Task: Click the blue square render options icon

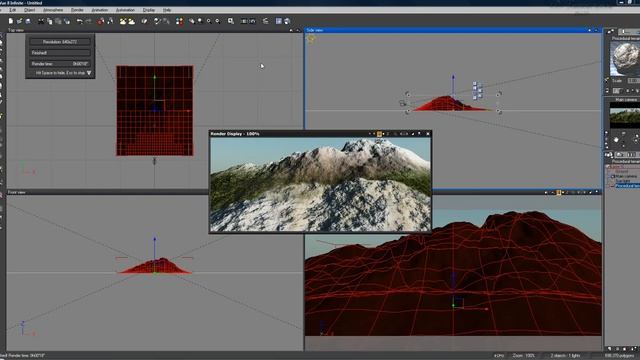Action: click(x=278, y=21)
